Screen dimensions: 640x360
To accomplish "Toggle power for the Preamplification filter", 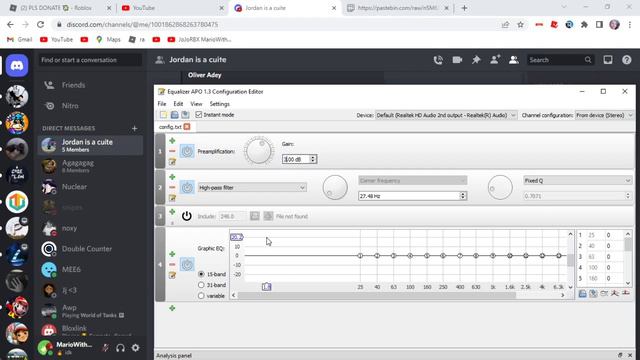I will (187, 151).
